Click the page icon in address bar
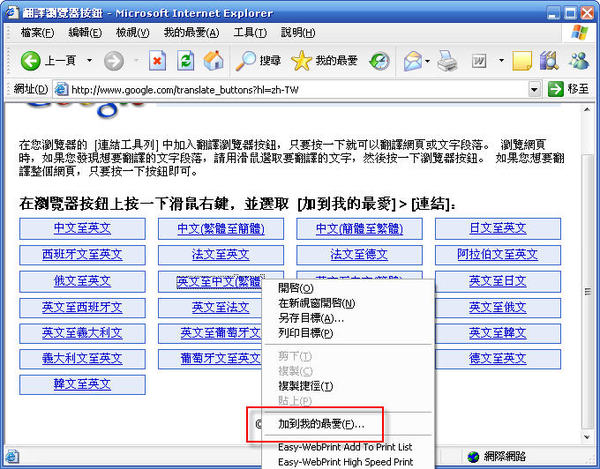The width and height of the screenshot is (600, 469). tap(61, 90)
